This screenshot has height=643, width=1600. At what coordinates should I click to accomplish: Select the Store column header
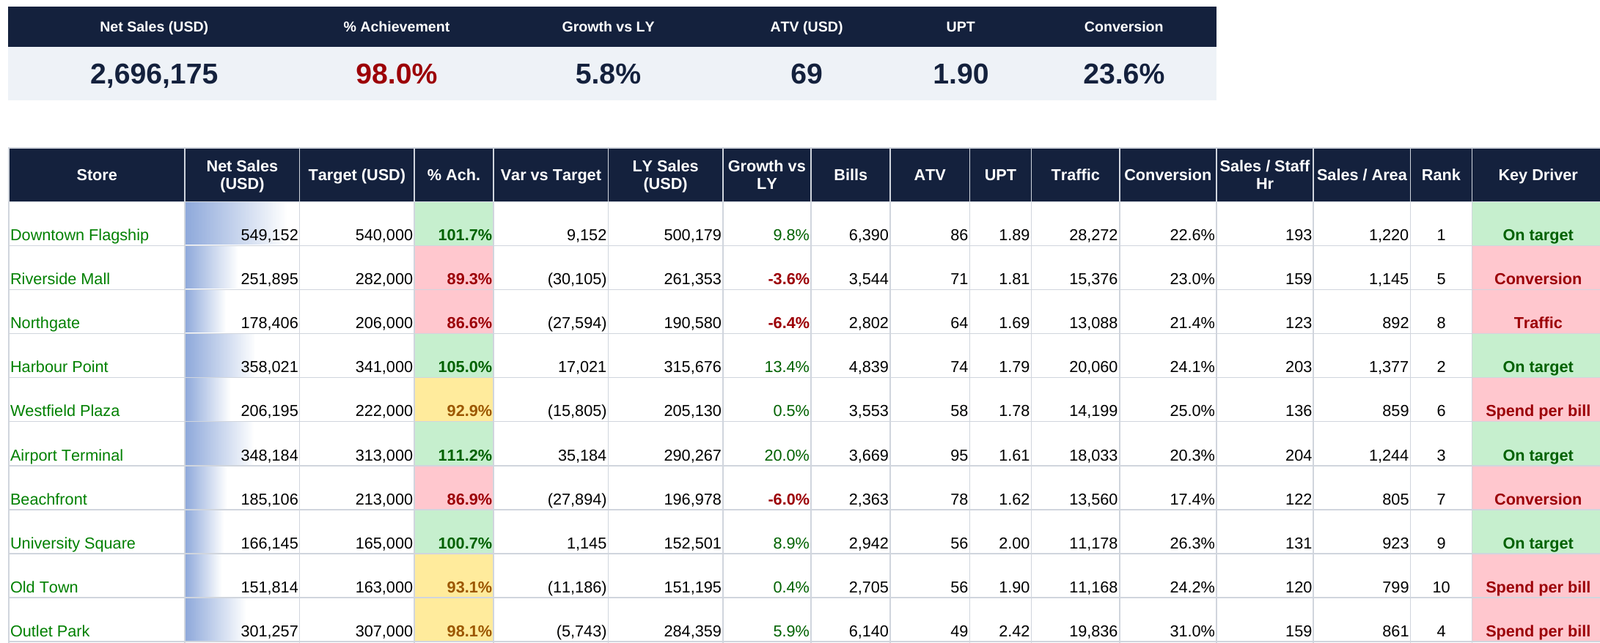(97, 175)
